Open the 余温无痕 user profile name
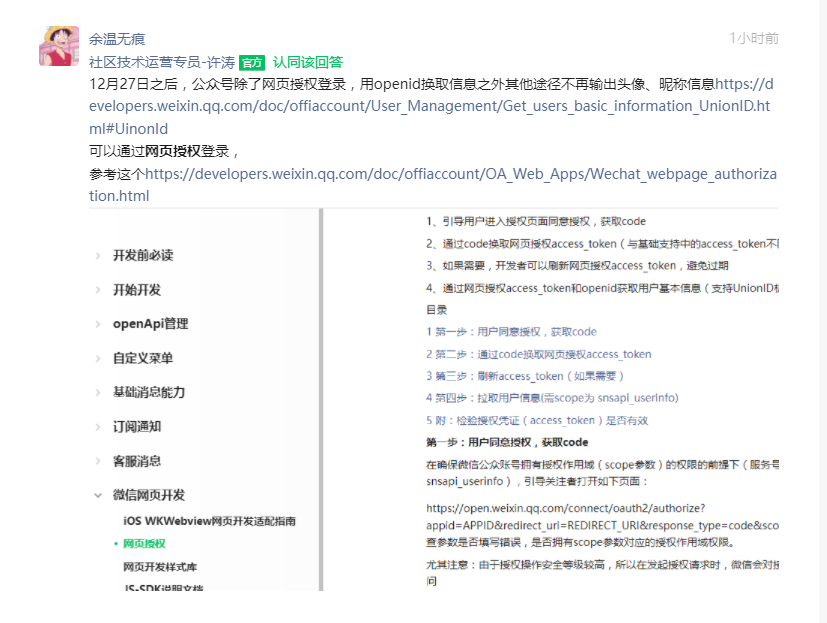This screenshot has width=827, height=623. tap(117, 39)
